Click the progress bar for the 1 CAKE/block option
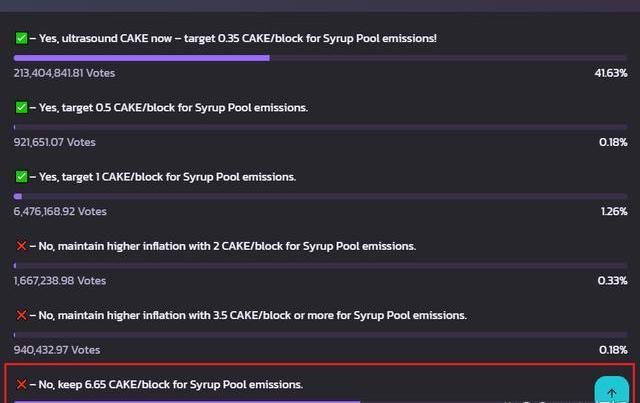Image resolution: width=640 pixels, height=403 pixels. click(320, 196)
